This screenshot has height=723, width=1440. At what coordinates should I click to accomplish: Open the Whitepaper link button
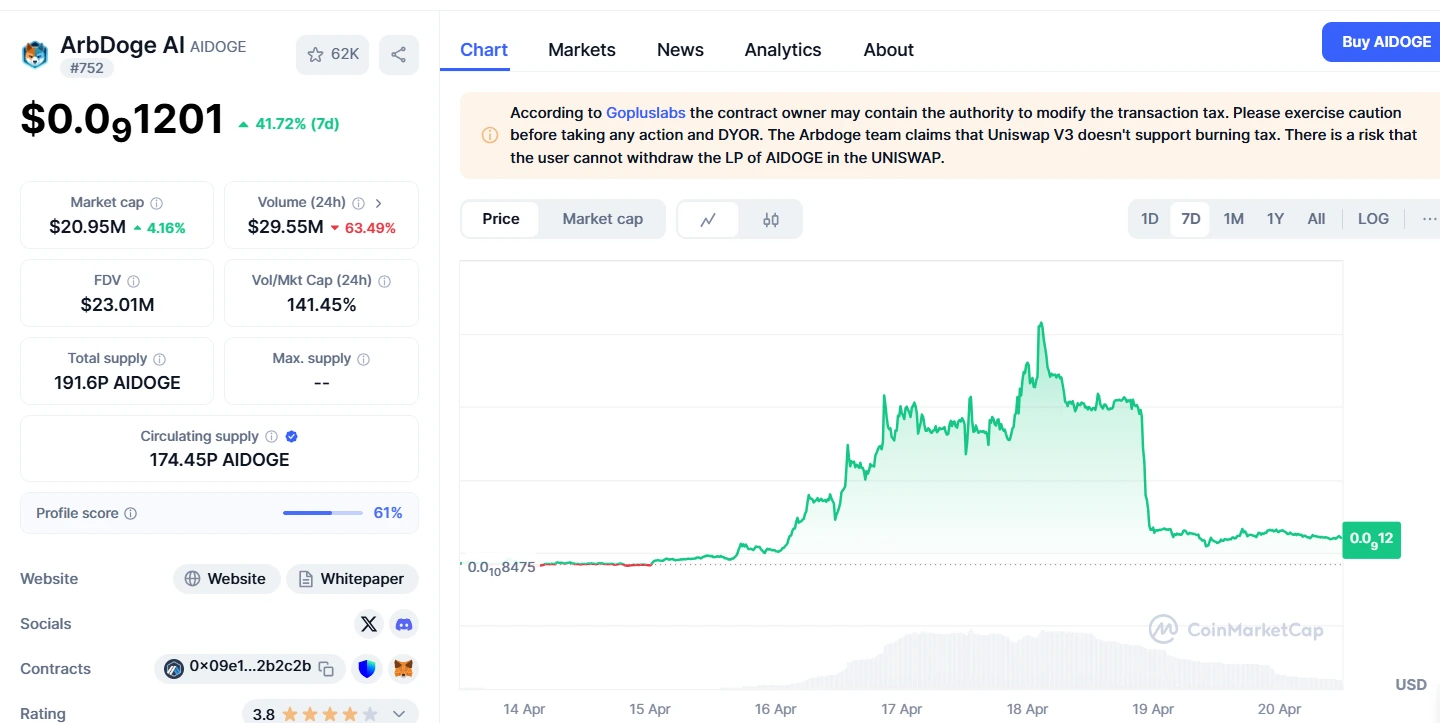click(x=352, y=579)
